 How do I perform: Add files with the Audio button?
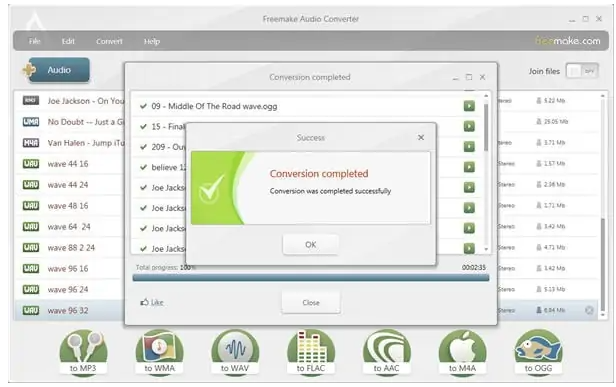pyautogui.click(x=59, y=70)
